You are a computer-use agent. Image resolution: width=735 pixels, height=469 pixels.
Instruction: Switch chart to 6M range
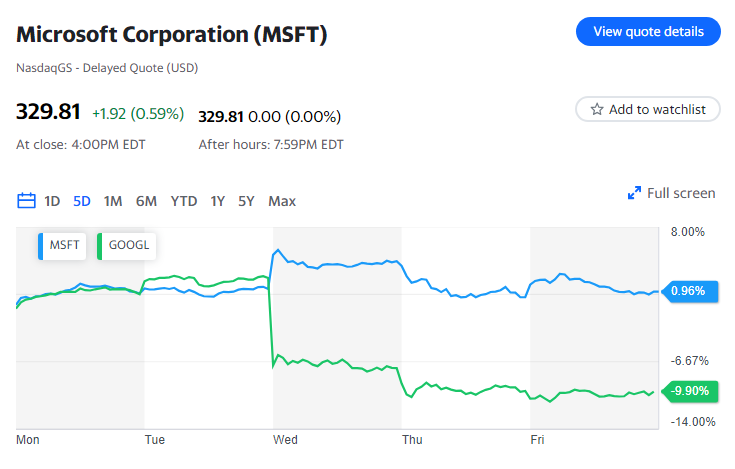tap(146, 201)
